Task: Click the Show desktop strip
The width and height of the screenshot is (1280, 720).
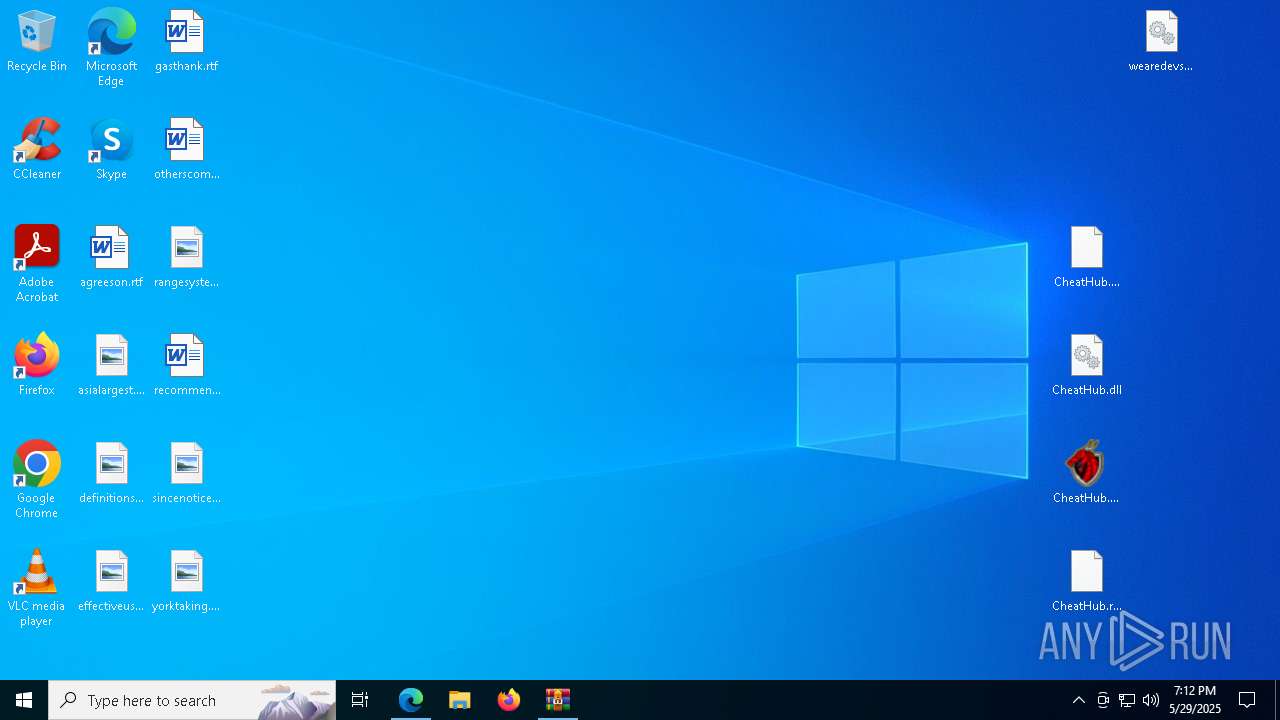Action: (x=1277, y=700)
